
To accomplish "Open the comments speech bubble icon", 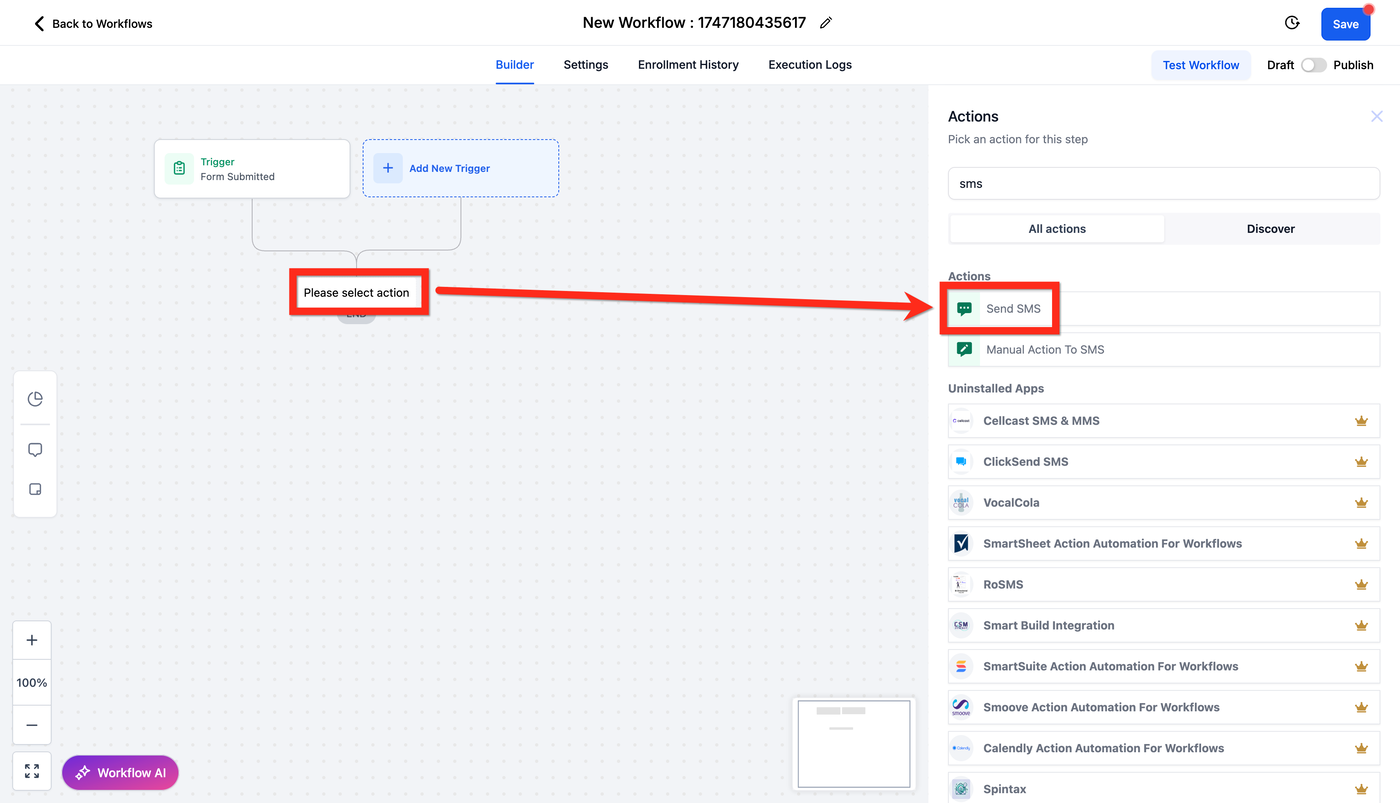I will point(35,450).
